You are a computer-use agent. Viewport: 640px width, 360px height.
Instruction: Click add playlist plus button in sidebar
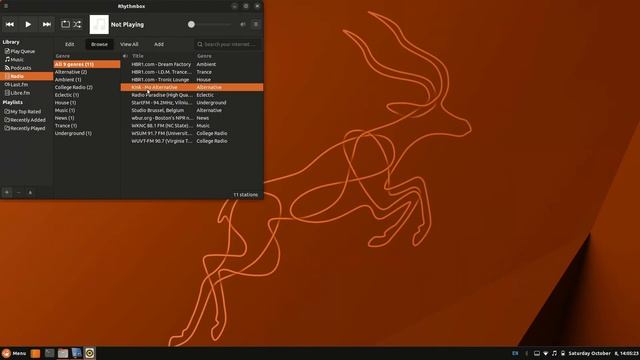pyautogui.click(x=7, y=192)
